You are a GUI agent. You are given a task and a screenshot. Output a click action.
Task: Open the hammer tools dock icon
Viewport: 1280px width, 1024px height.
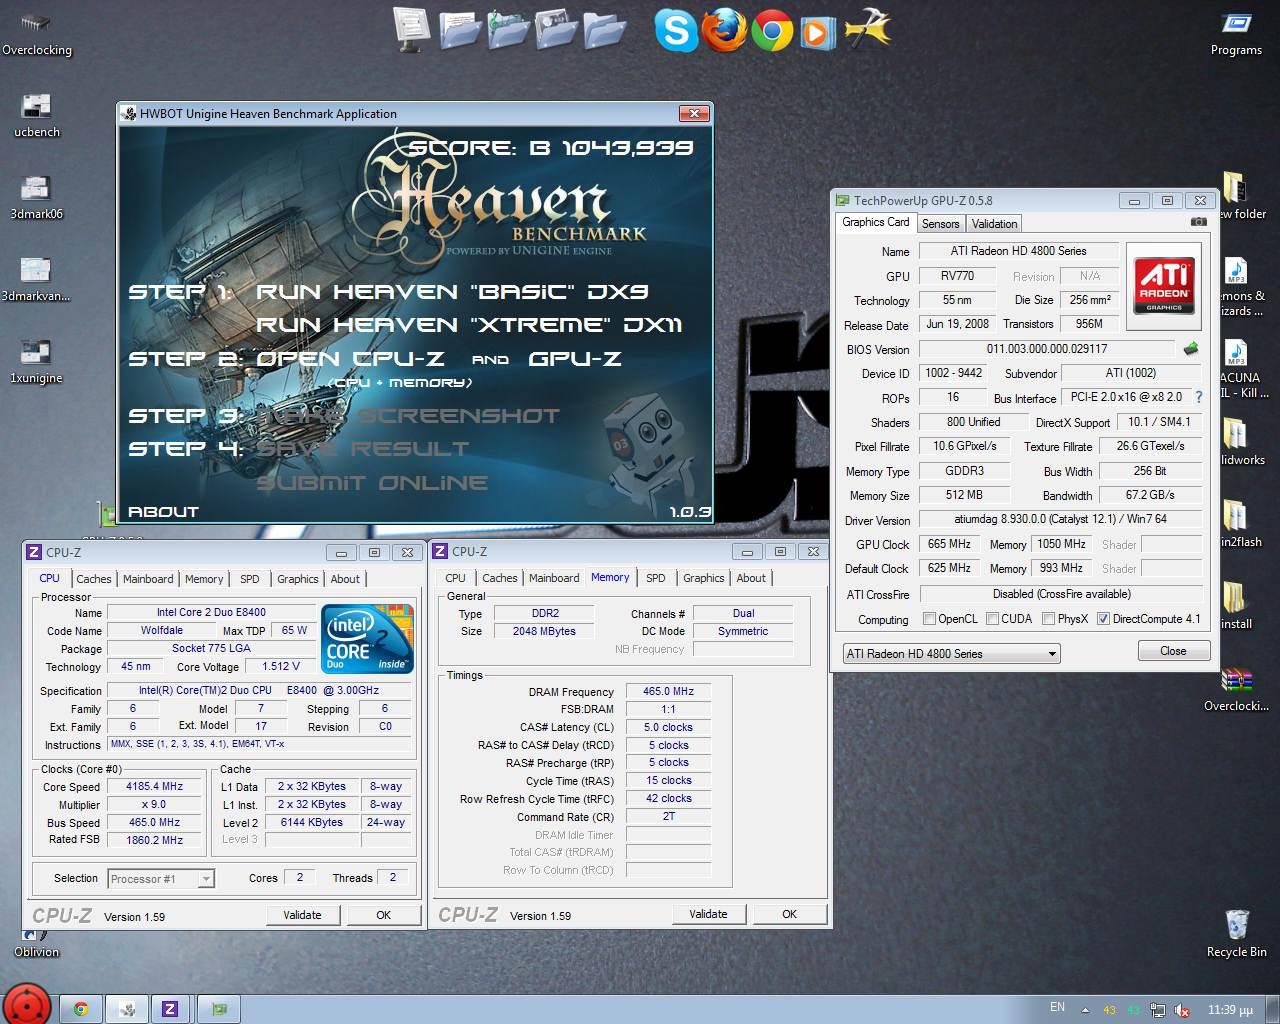pos(867,30)
